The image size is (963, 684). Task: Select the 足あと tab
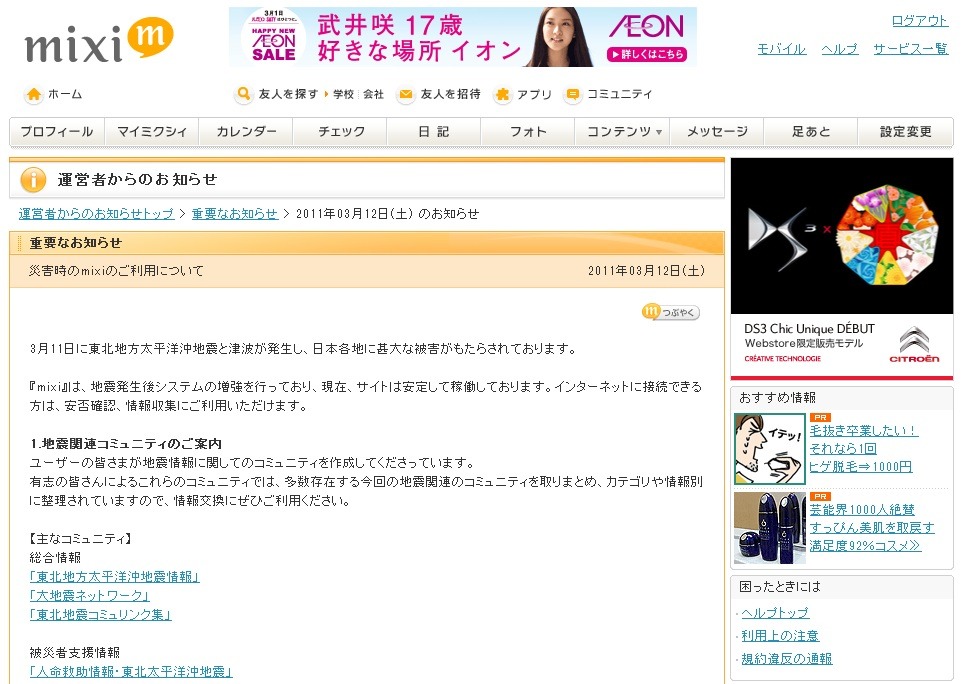click(x=811, y=131)
